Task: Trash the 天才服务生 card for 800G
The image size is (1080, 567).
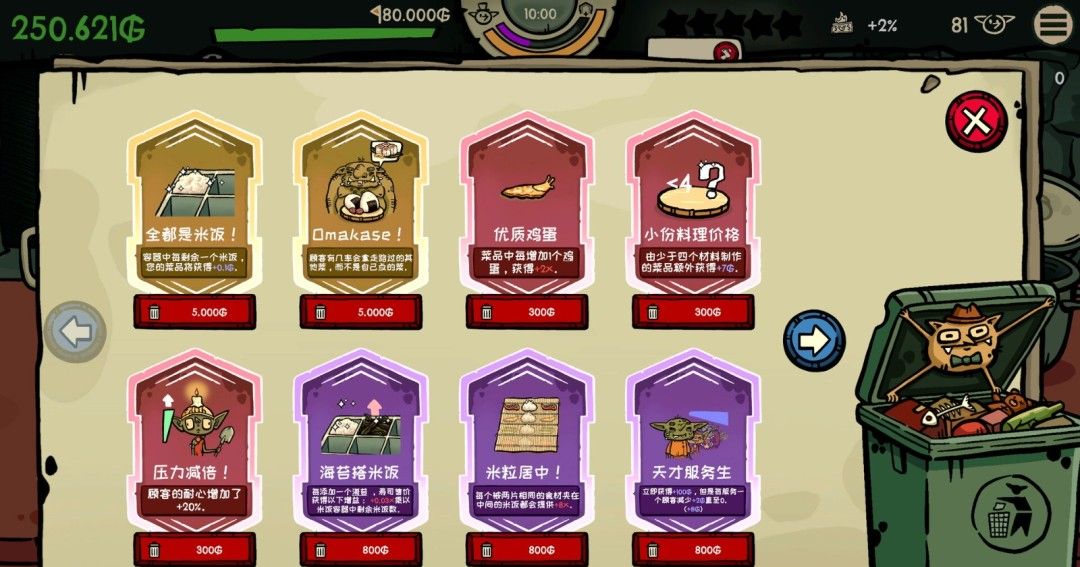Action: point(693,550)
